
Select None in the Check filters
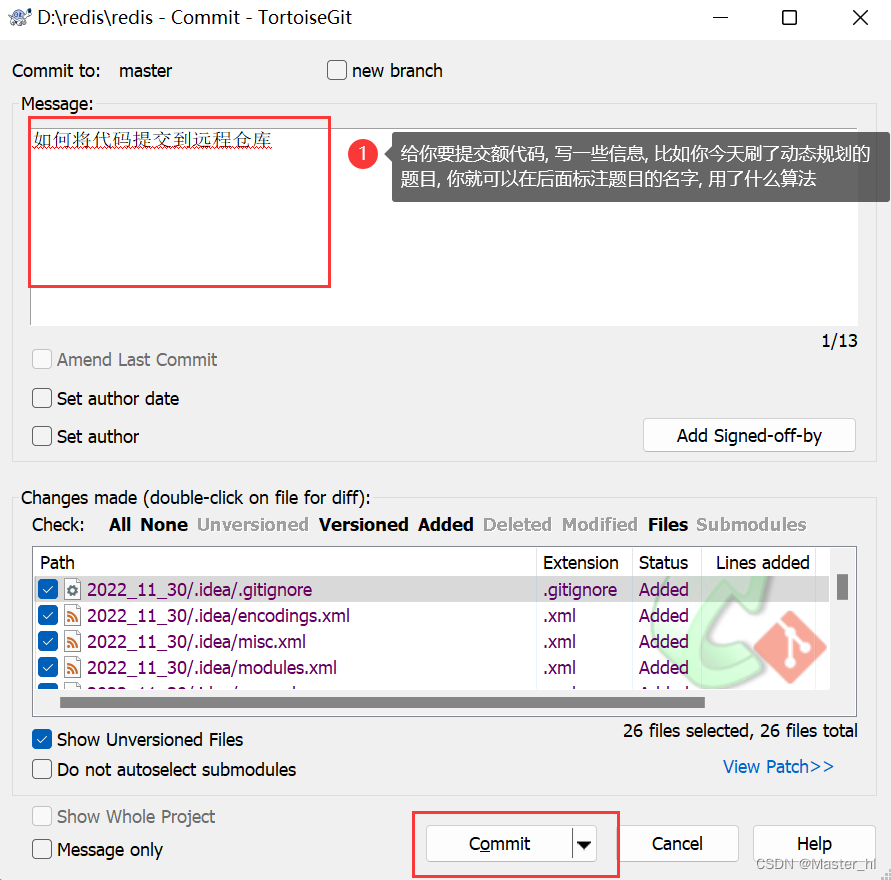click(x=164, y=524)
